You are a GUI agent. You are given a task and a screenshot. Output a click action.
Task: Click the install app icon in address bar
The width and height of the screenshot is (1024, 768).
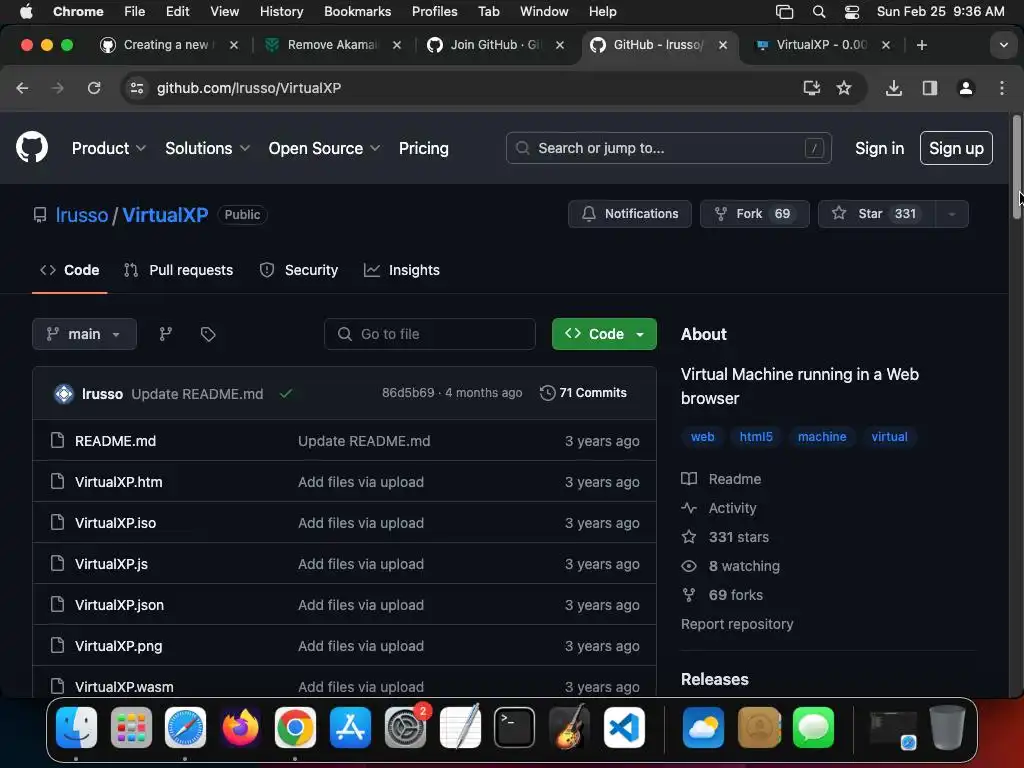(811, 88)
